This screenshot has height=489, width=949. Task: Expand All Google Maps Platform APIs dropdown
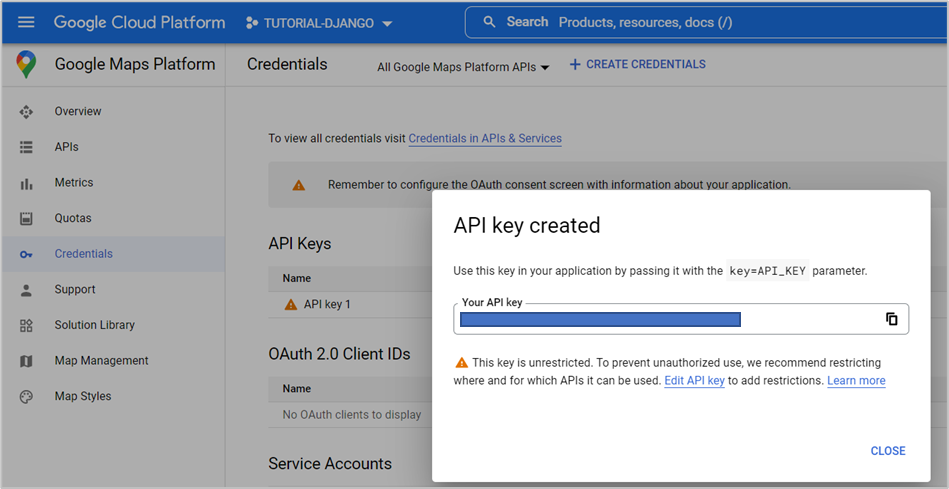coord(463,67)
